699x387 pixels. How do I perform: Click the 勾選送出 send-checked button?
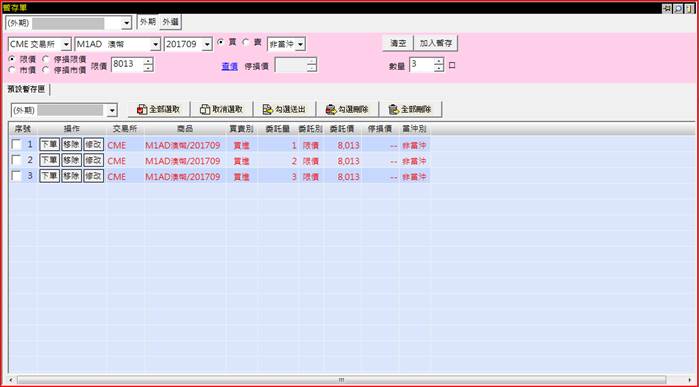[x=284, y=109]
